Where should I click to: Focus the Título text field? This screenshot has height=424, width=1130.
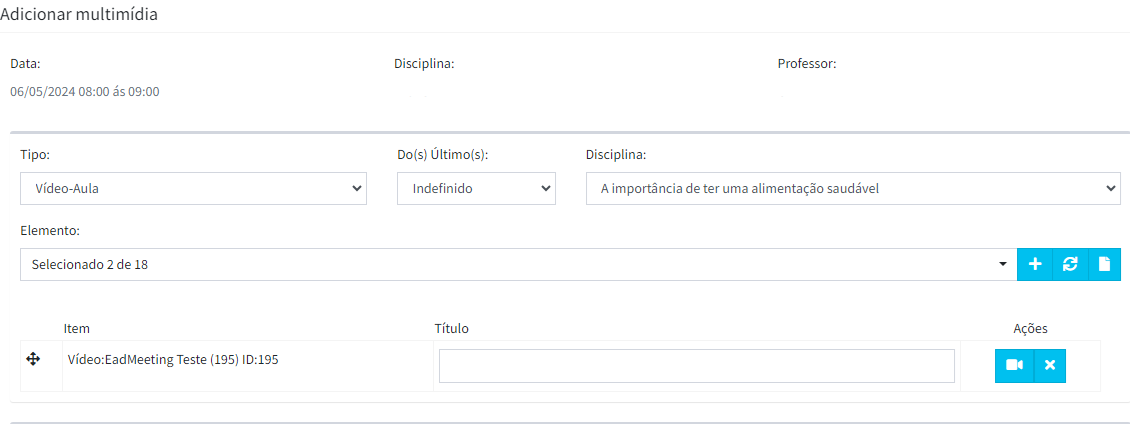click(697, 366)
